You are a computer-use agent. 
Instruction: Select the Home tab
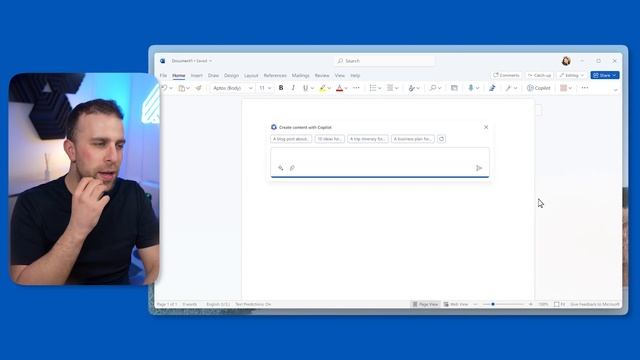point(178,76)
